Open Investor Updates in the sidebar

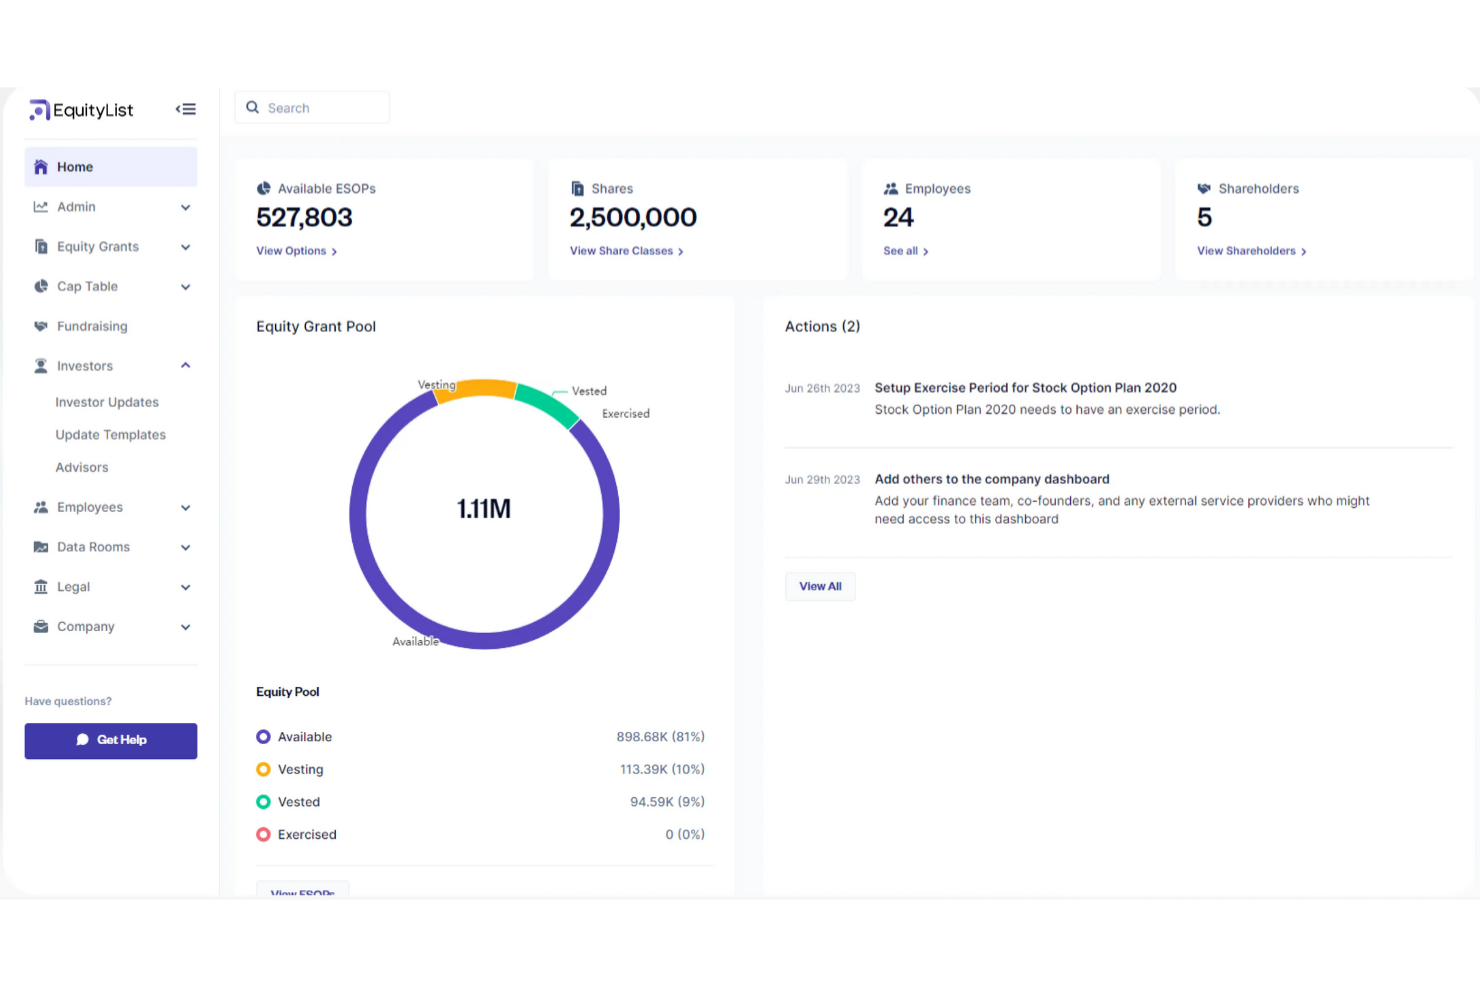[107, 402]
